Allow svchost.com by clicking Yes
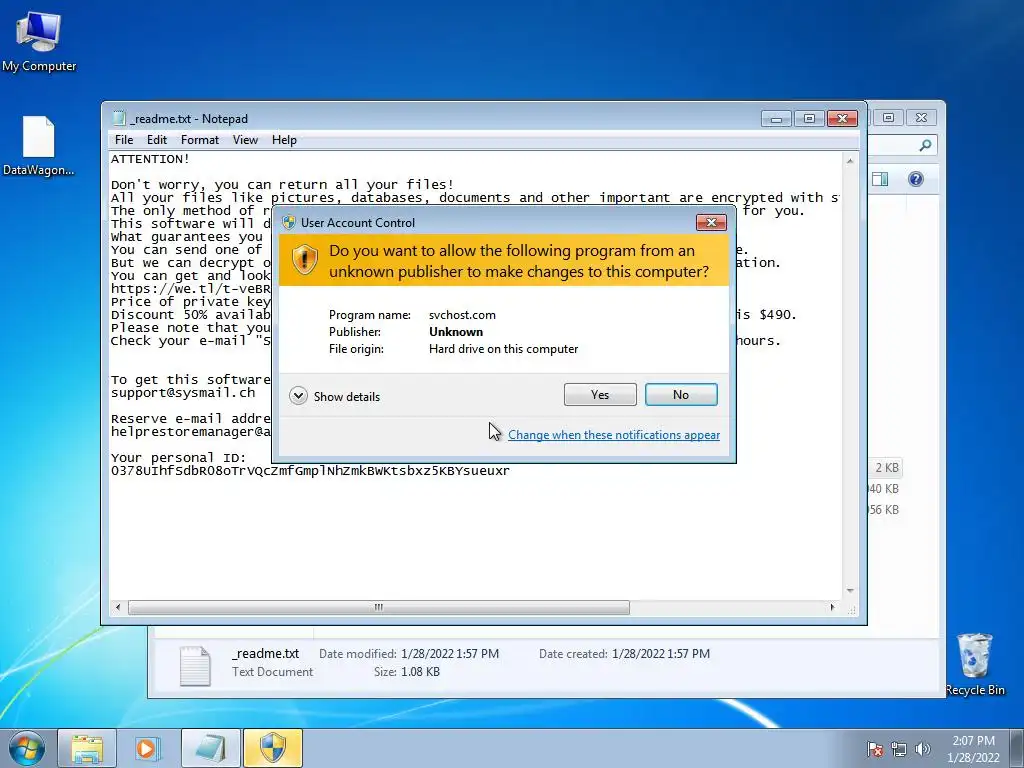The height and width of the screenshot is (768, 1024). (x=600, y=394)
